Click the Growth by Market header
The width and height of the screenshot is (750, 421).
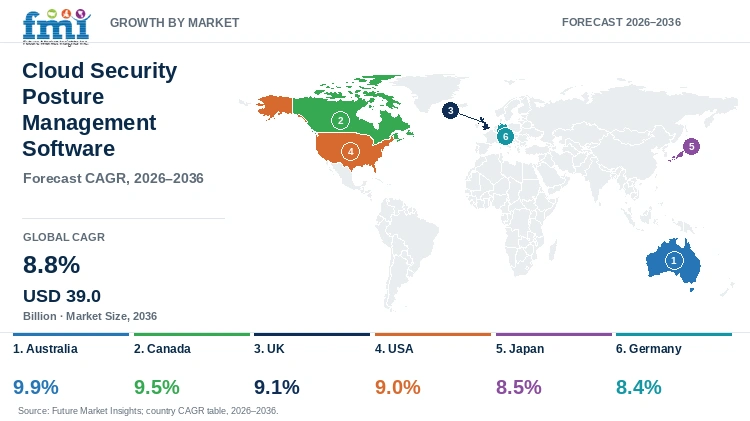point(174,22)
